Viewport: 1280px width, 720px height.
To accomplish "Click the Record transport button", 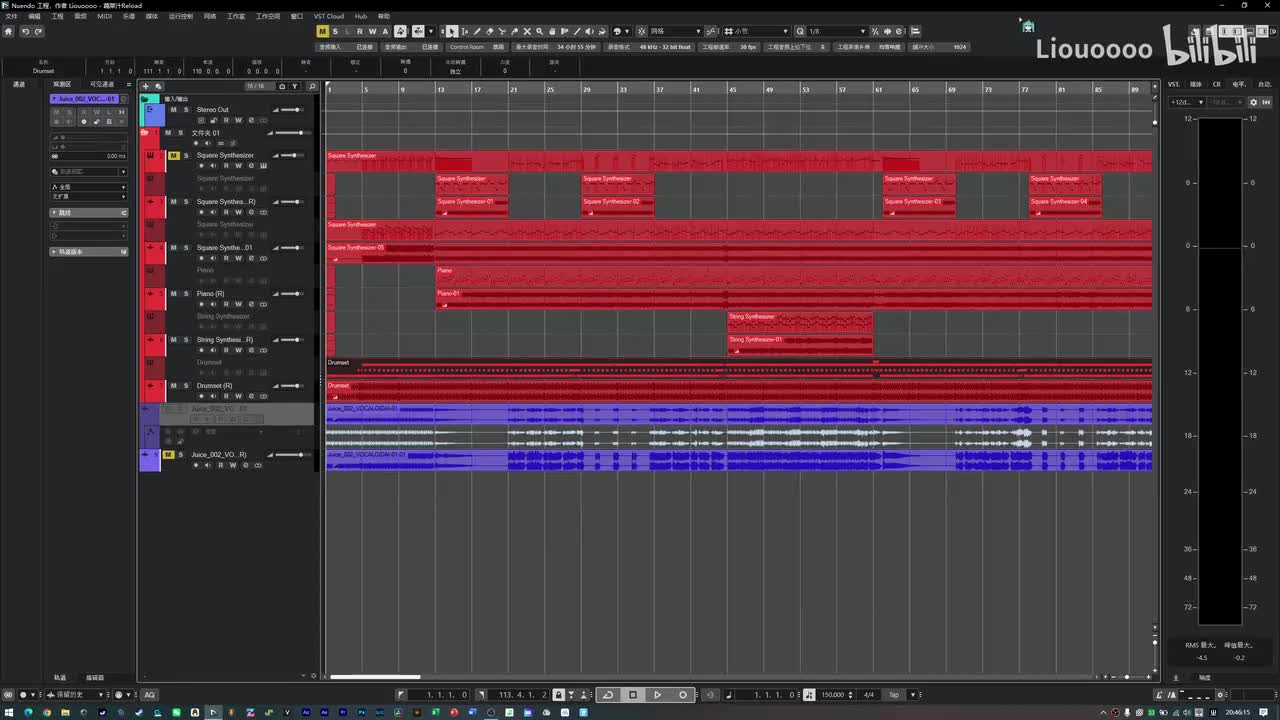I will pyautogui.click(x=683, y=694).
